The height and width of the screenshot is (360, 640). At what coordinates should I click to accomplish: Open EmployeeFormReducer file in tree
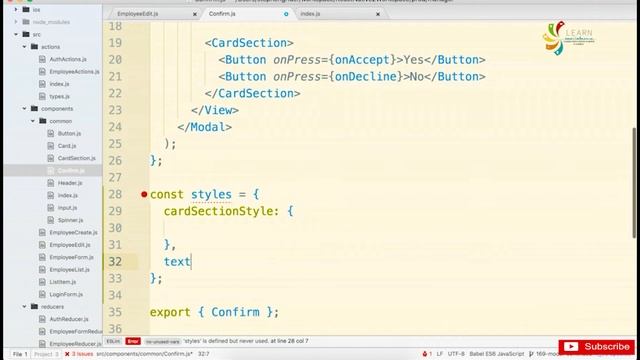(76, 331)
